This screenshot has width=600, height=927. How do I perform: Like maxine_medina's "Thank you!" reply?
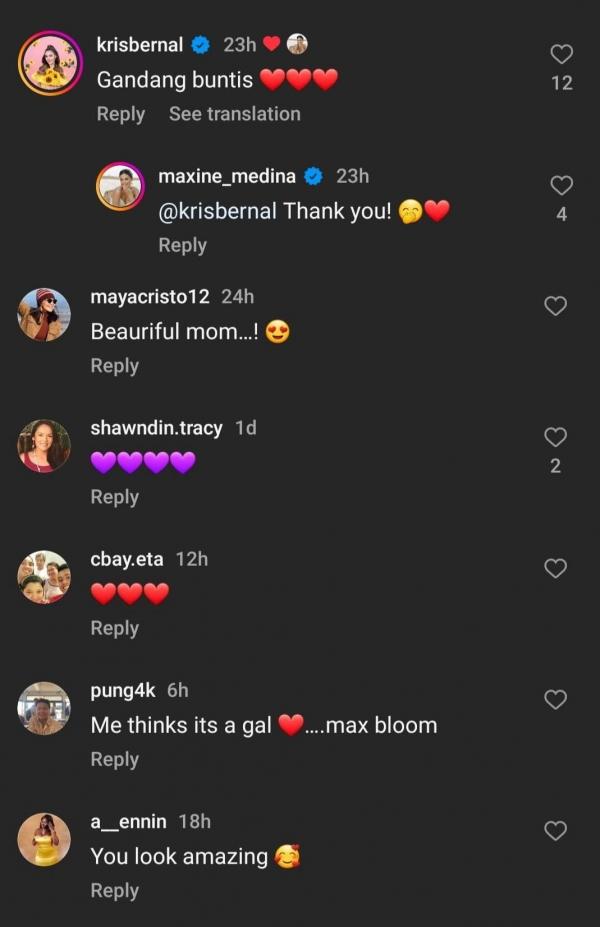point(562,185)
